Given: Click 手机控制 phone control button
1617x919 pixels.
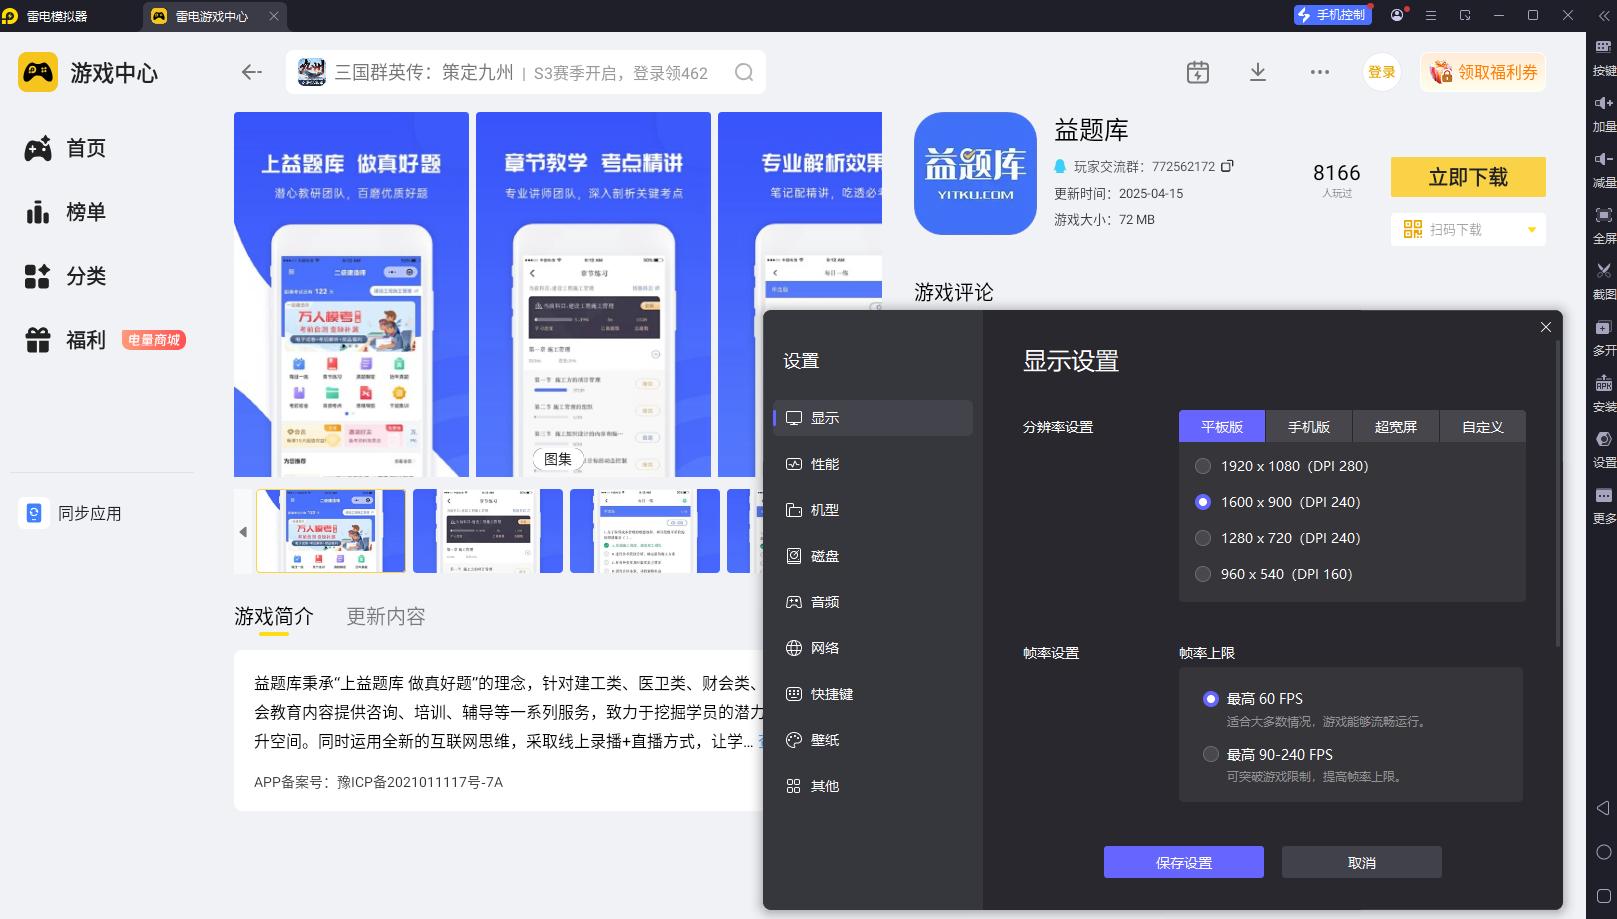Looking at the screenshot, I should click(1332, 15).
